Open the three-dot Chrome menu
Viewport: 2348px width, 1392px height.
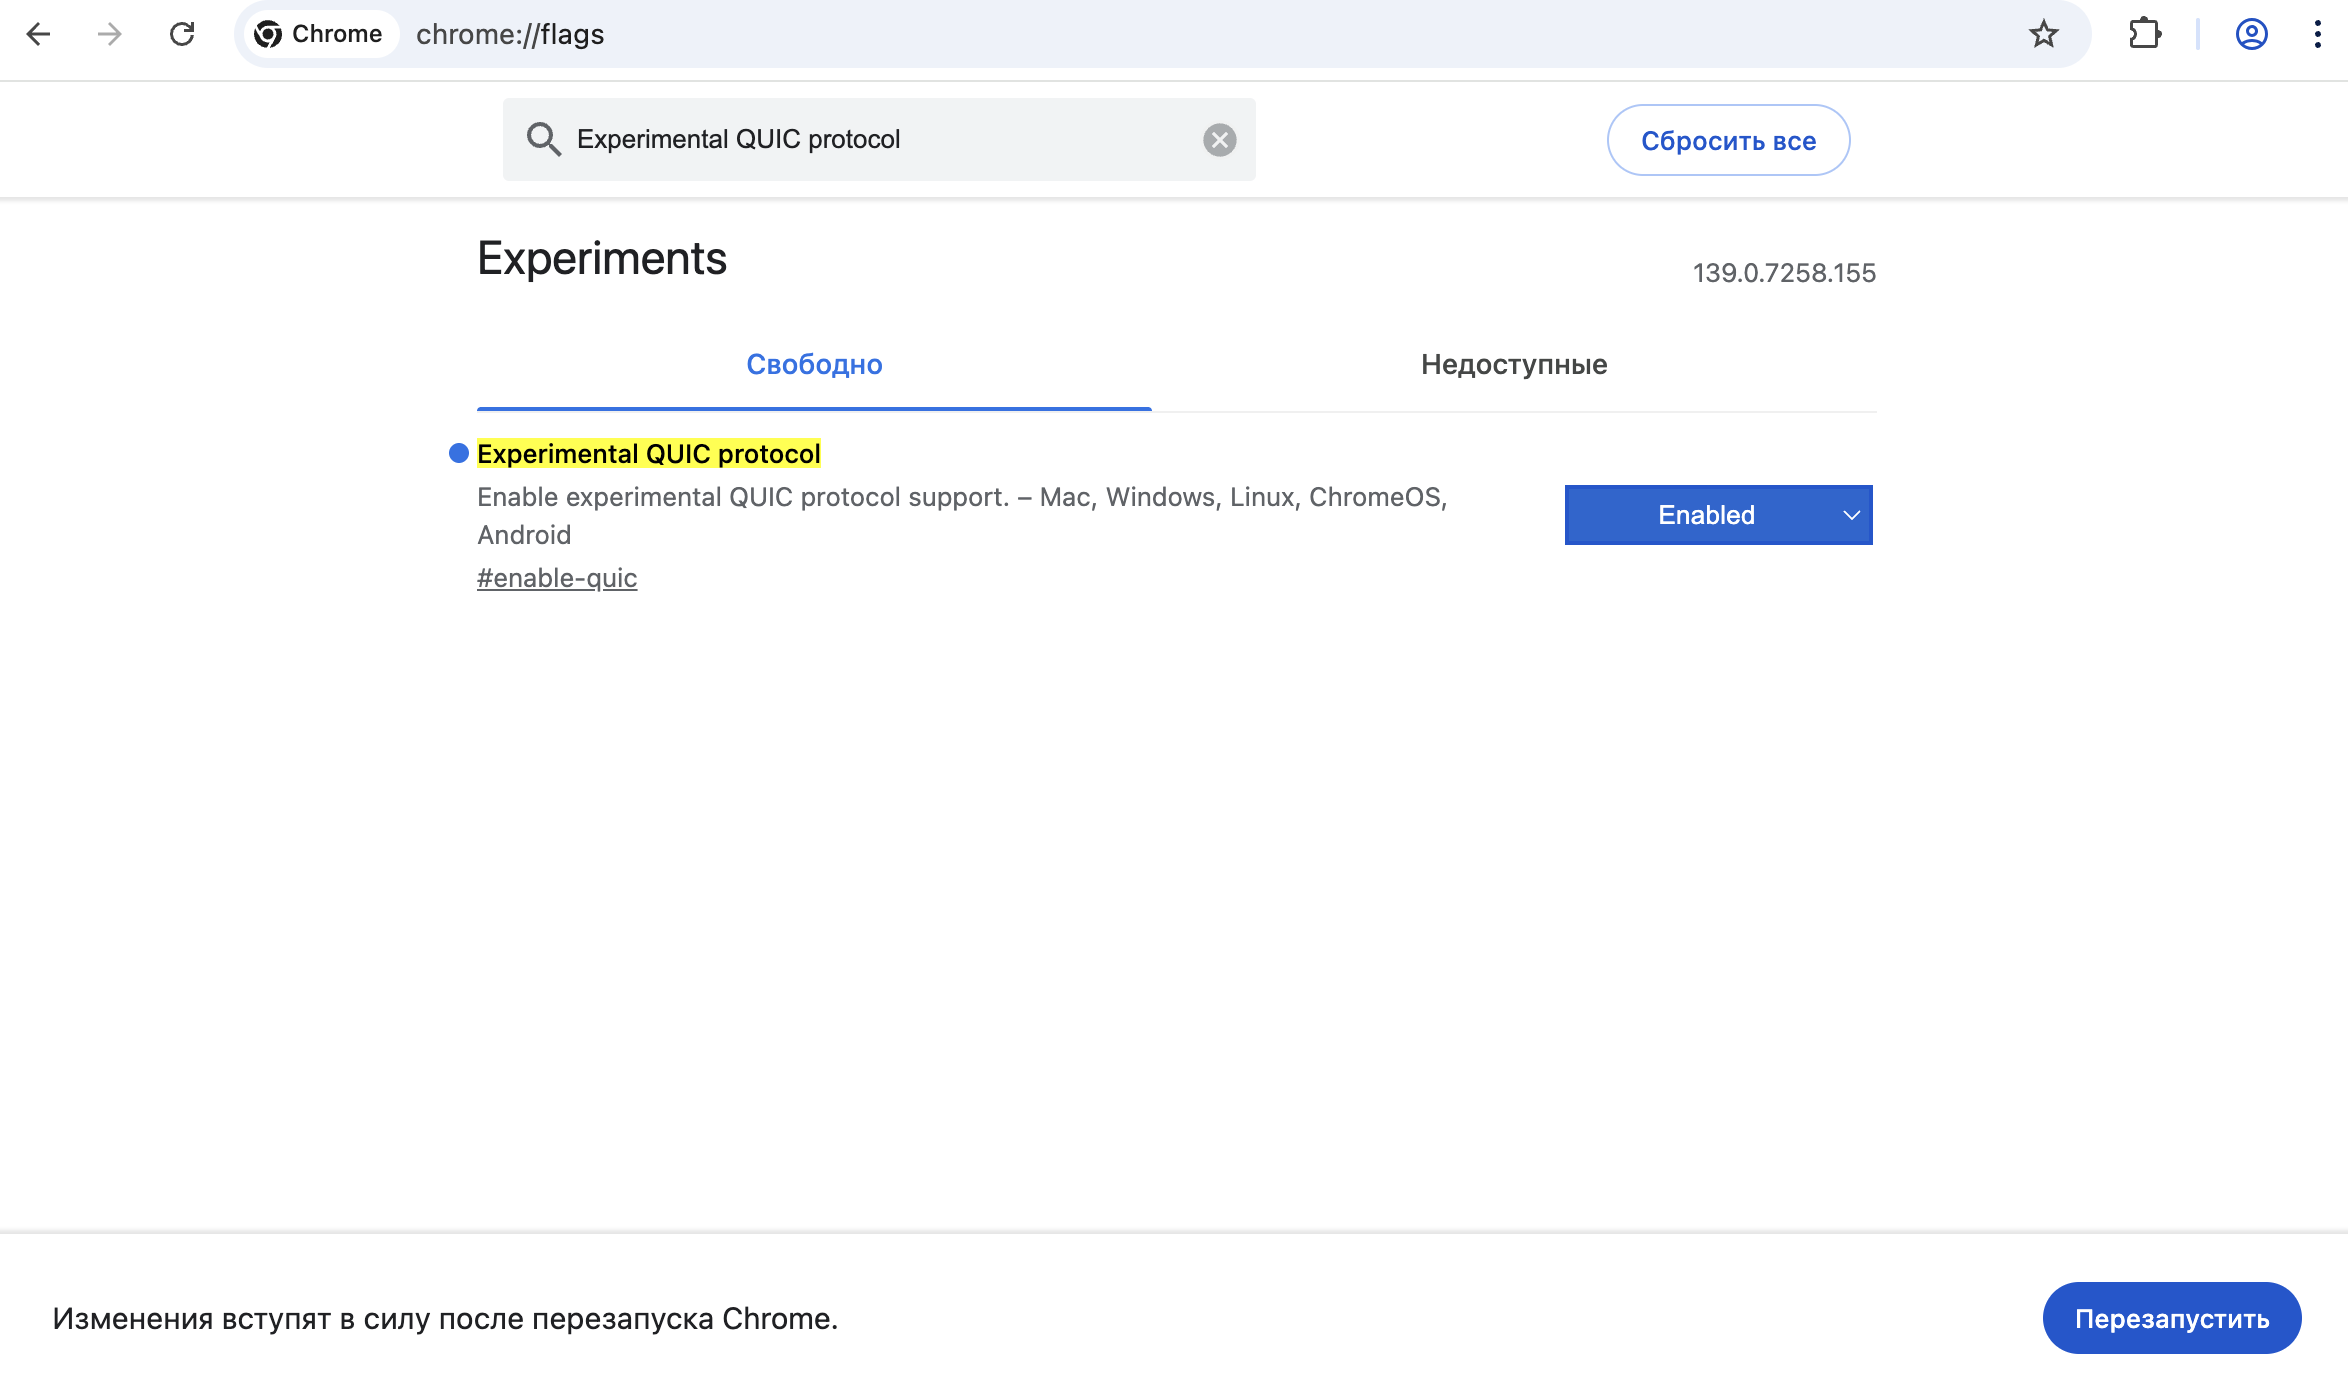pos(2317,34)
